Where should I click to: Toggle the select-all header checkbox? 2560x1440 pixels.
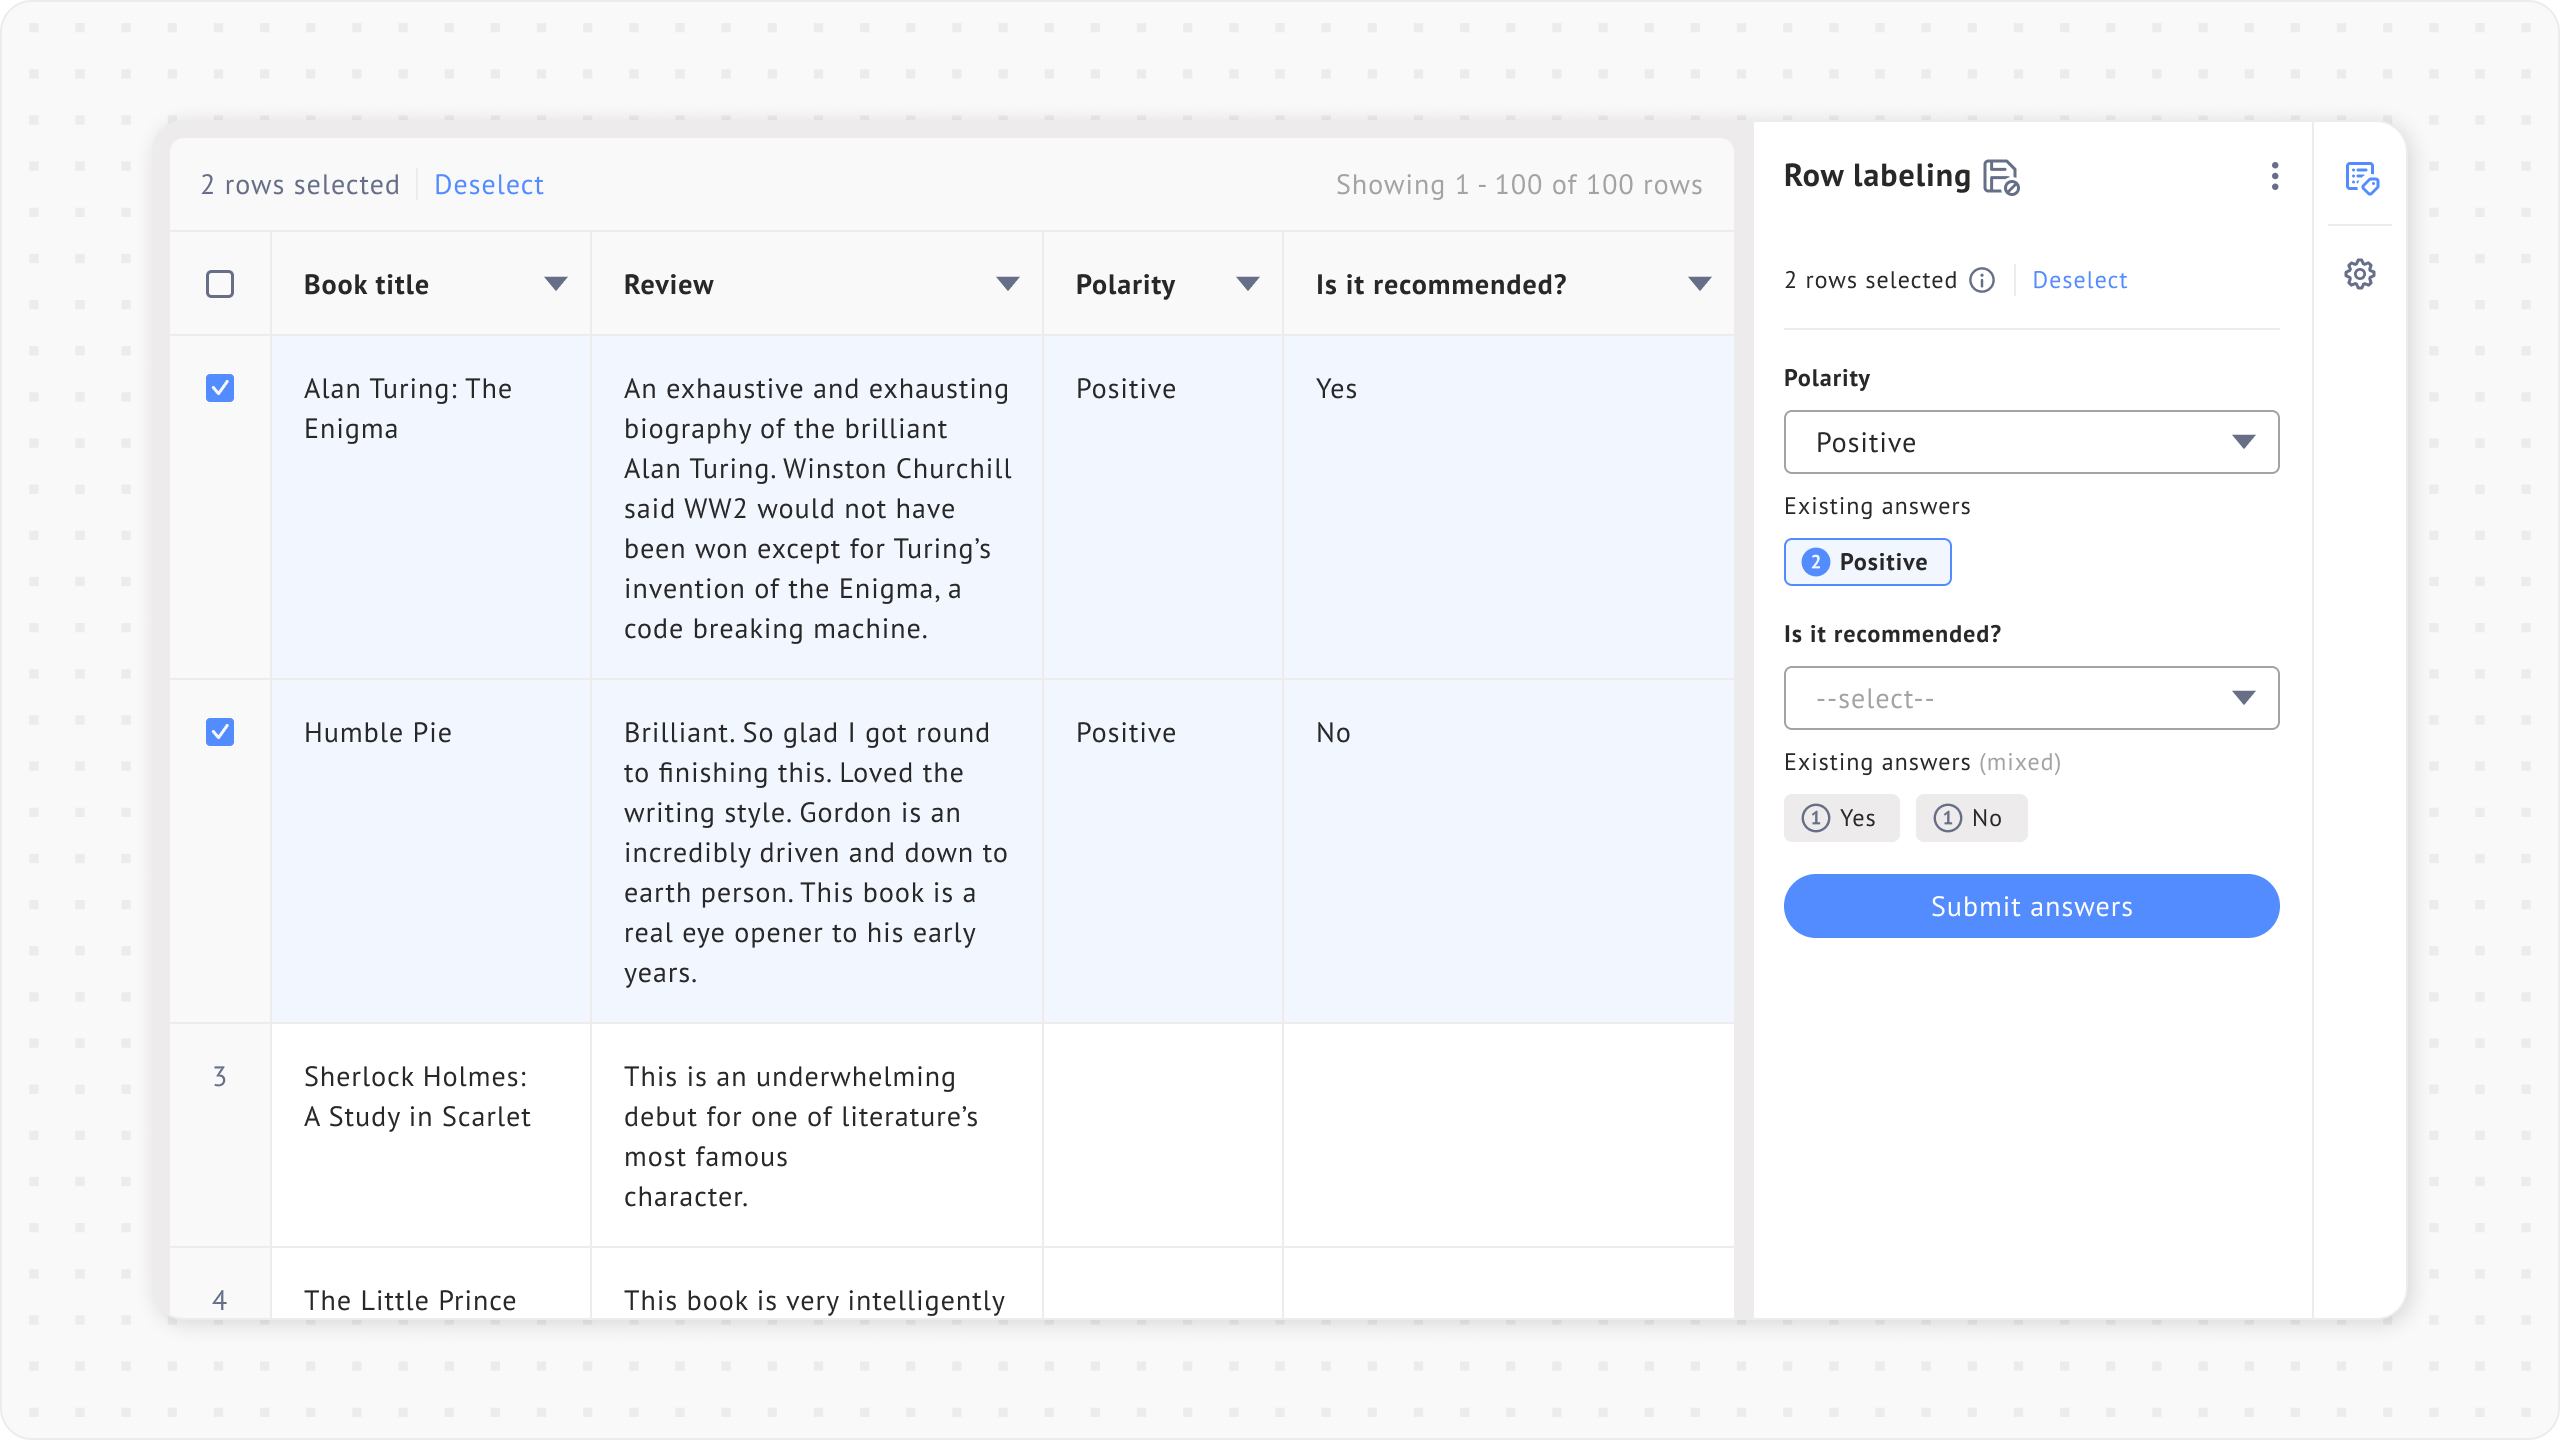[x=220, y=284]
